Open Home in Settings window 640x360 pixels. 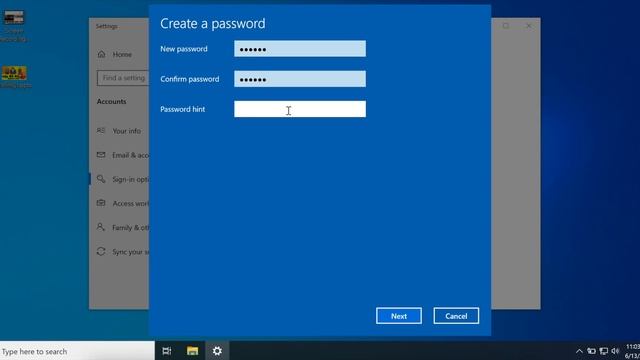click(122, 54)
